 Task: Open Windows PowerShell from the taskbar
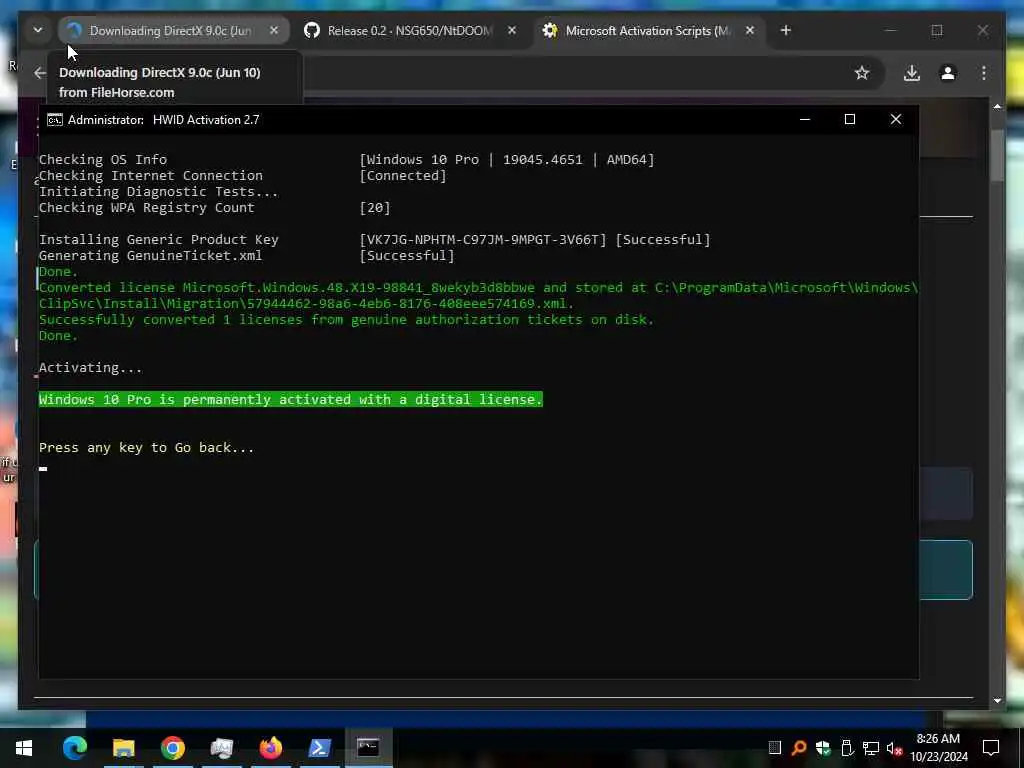pyautogui.click(x=319, y=748)
